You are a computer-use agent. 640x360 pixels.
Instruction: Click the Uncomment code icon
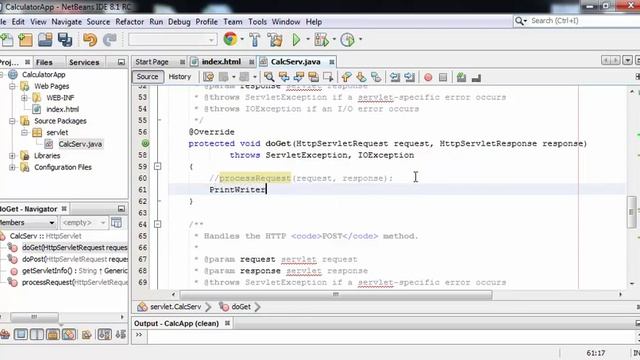(476, 77)
